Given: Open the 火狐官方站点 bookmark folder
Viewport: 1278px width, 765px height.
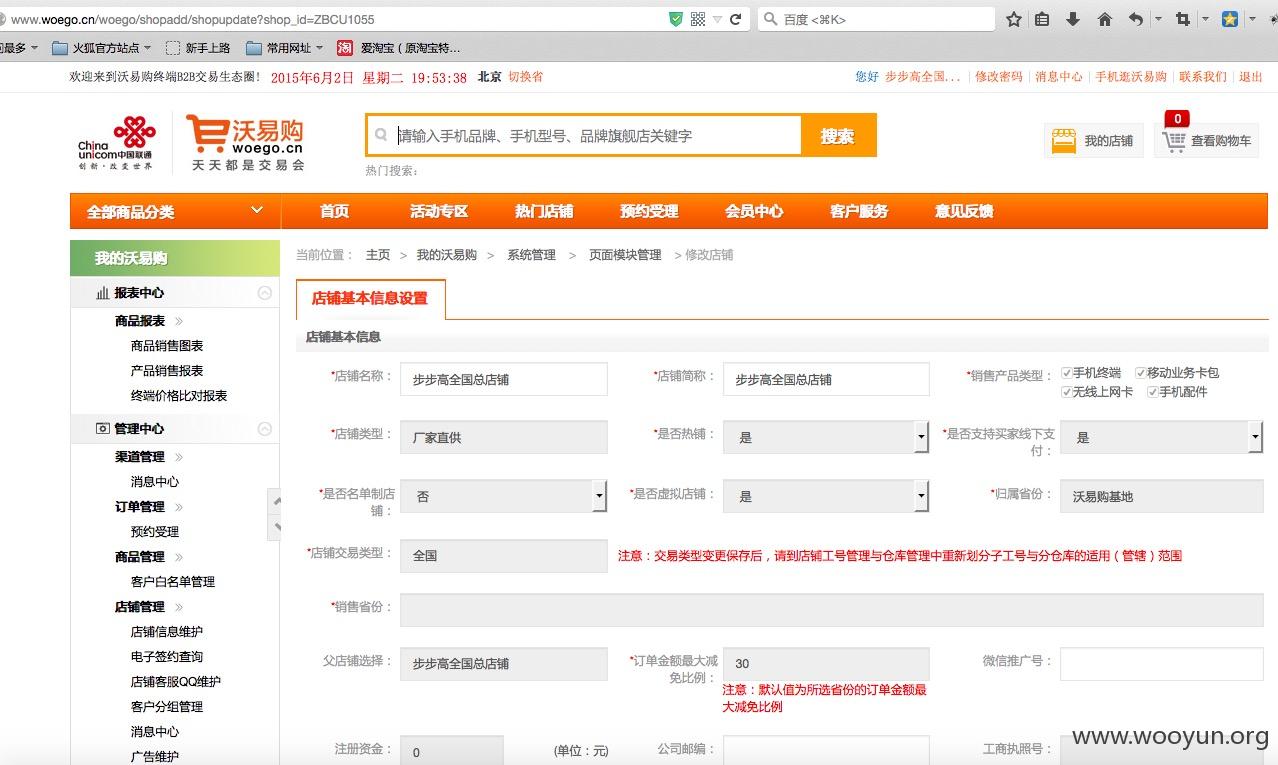Looking at the screenshot, I should tap(102, 47).
